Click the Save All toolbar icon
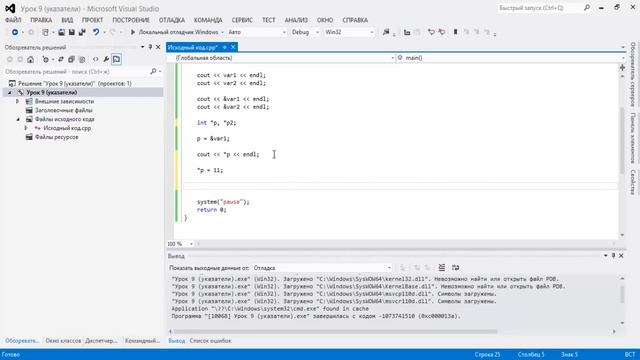This screenshot has width=640, height=360. [82, 32]
